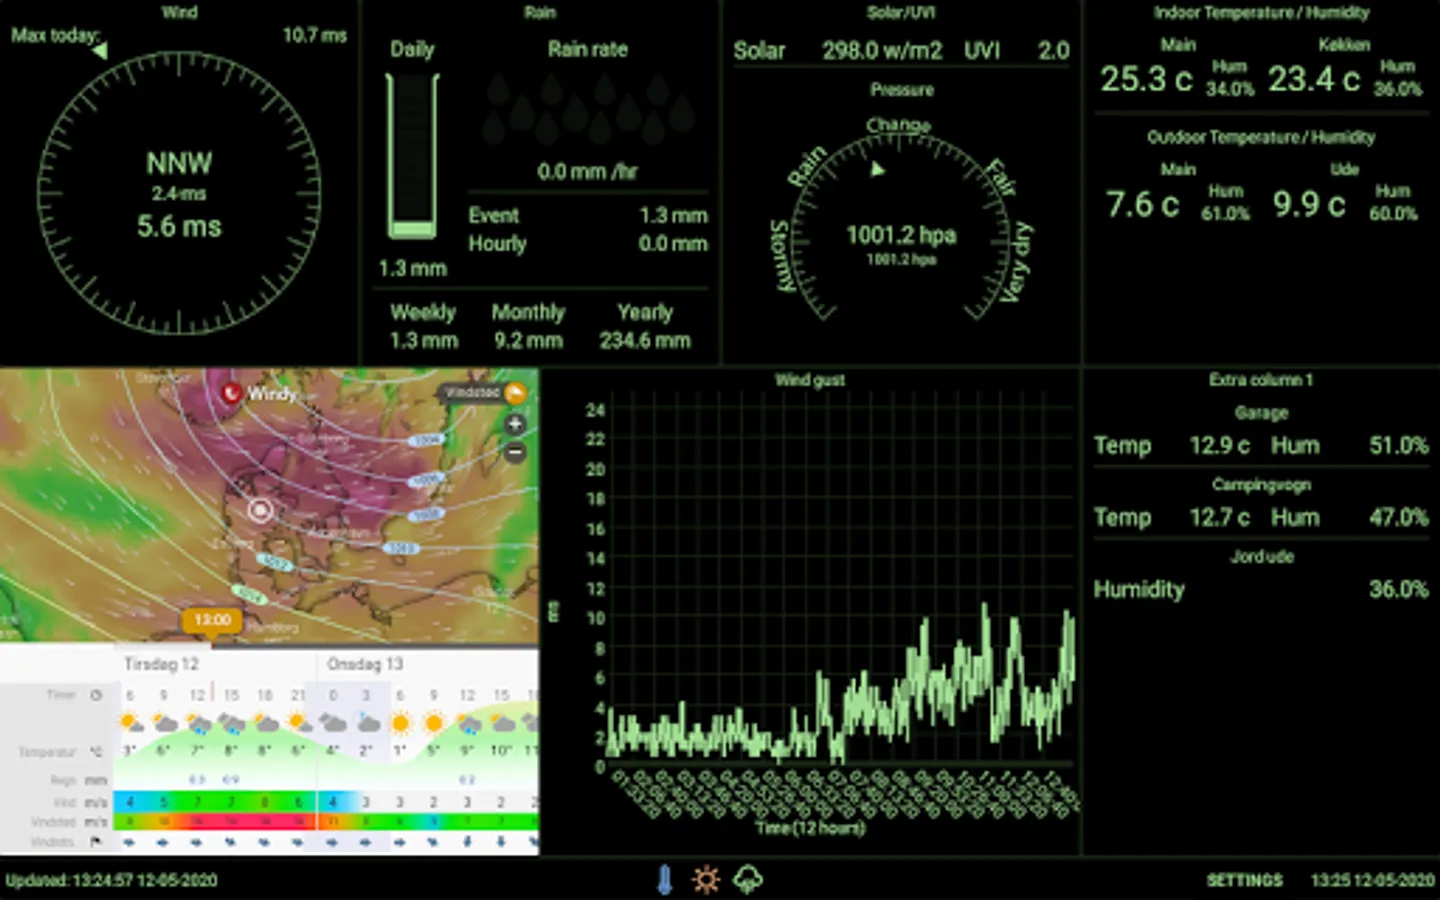The image size is (1440, 900).
Task: Click the Stormy label on the pressure gauge
Action: click(x=780, y=256)
